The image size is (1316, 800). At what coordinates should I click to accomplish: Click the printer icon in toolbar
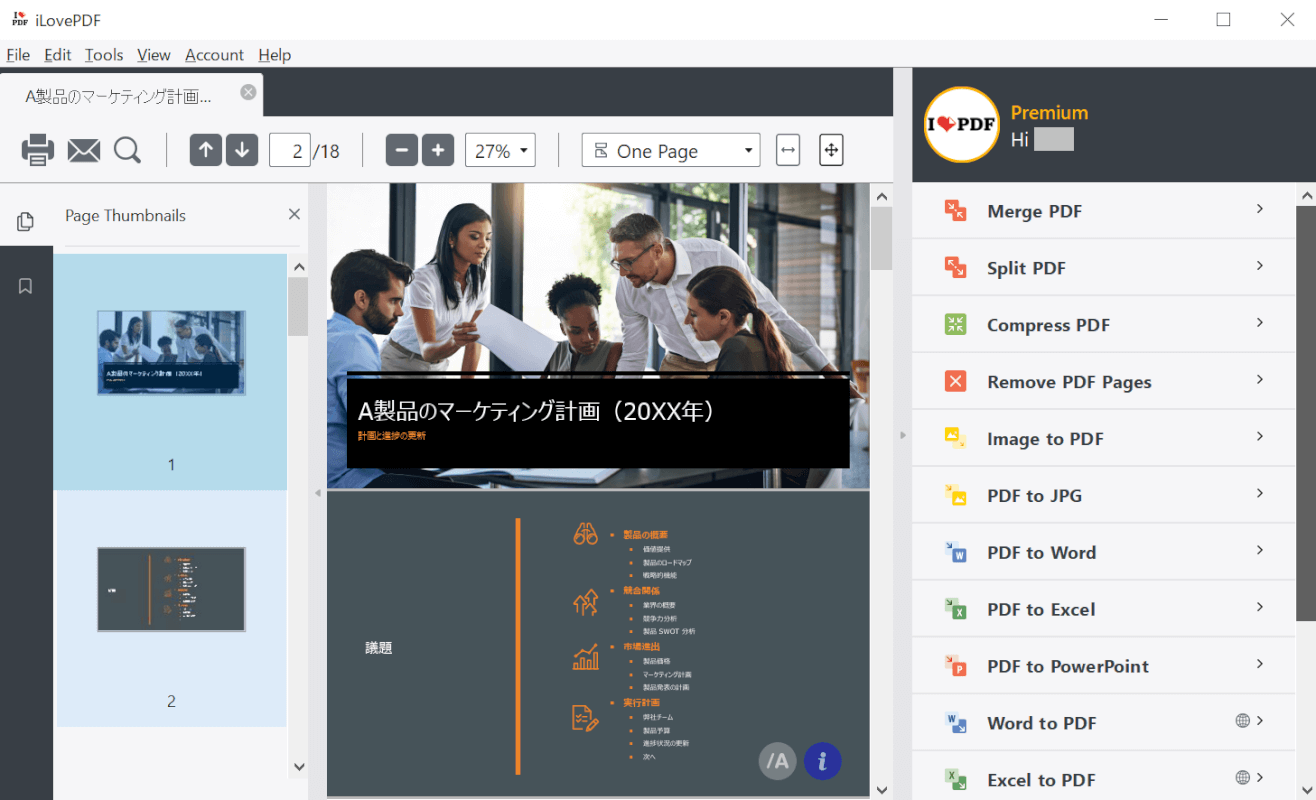38,150
